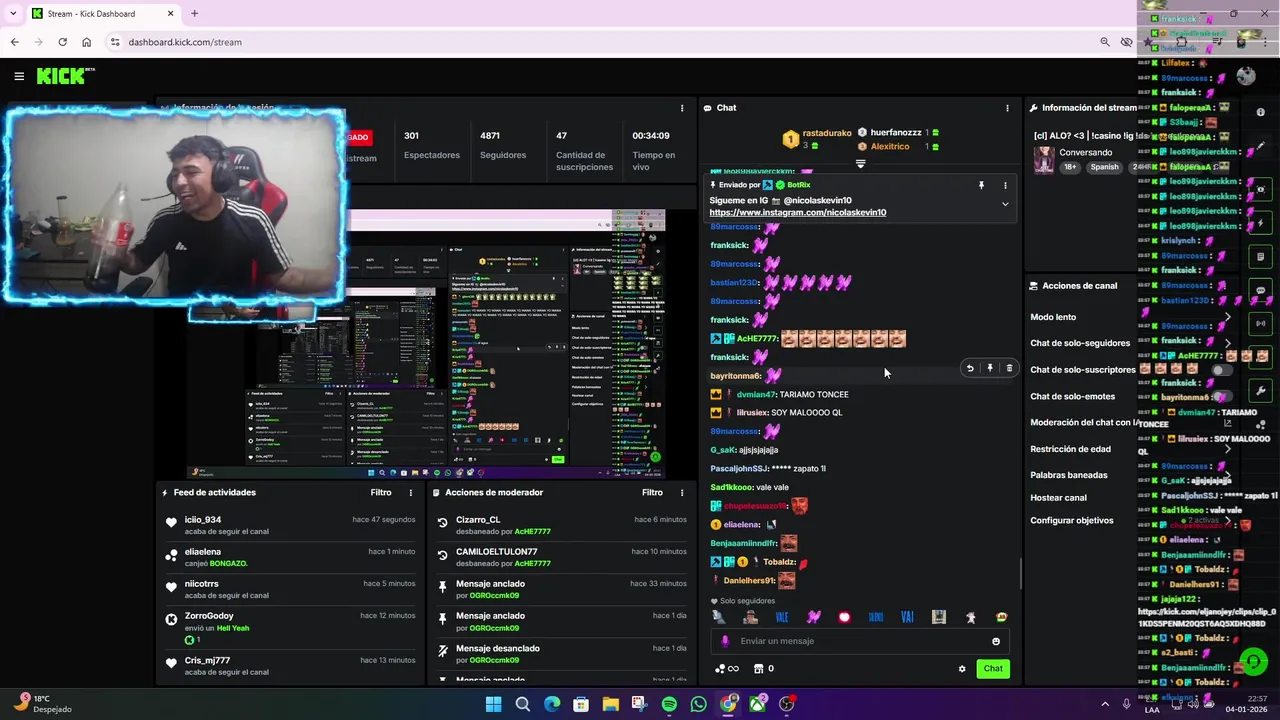Screen dimensions: 1280x720
Task: Open the Feed de actividades options menu
Action: point(410,492)
